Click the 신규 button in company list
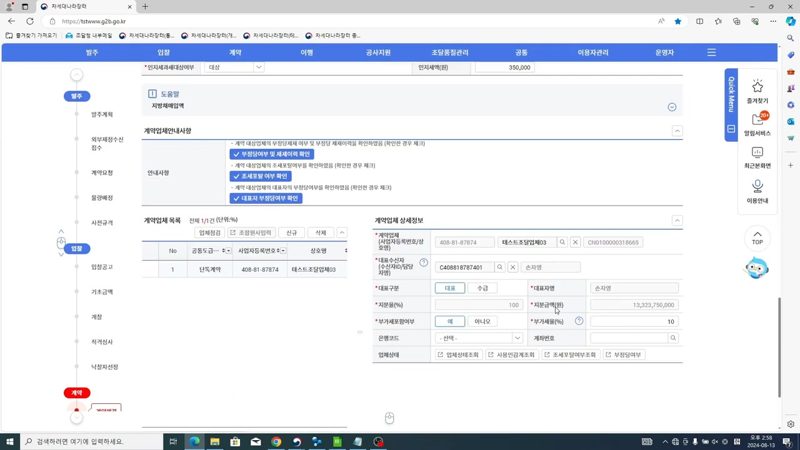 [x=291, y=233]
